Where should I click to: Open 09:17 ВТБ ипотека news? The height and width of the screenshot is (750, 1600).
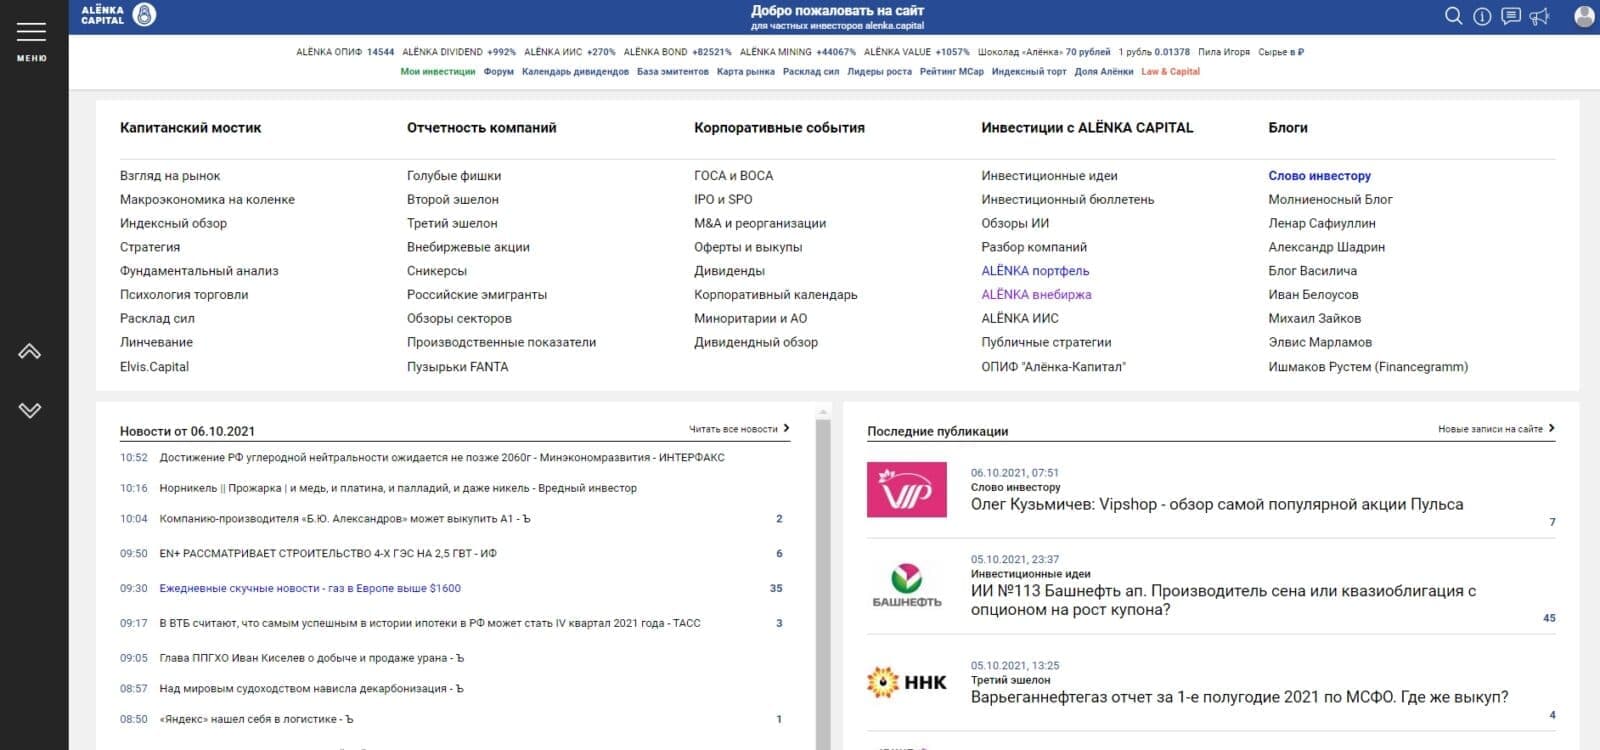coord(430,624)
